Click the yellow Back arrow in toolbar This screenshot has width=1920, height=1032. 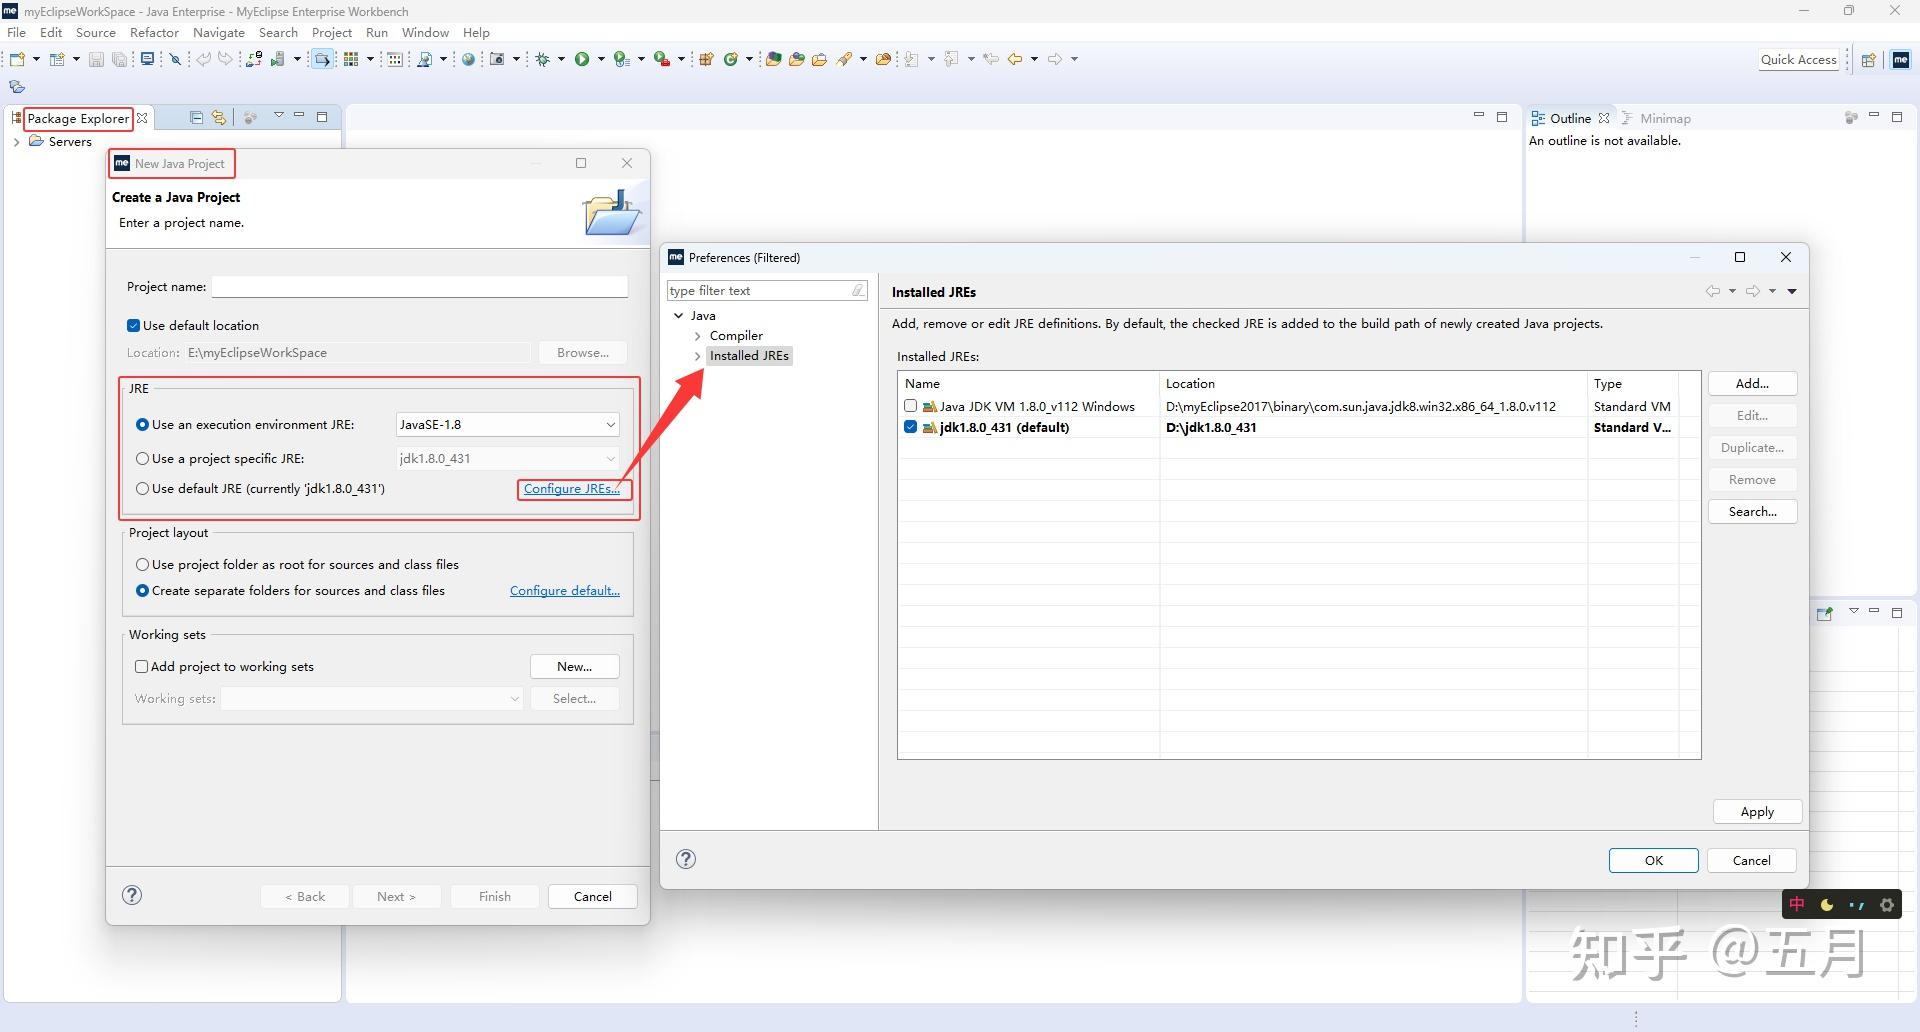[x=1015, y=59]
